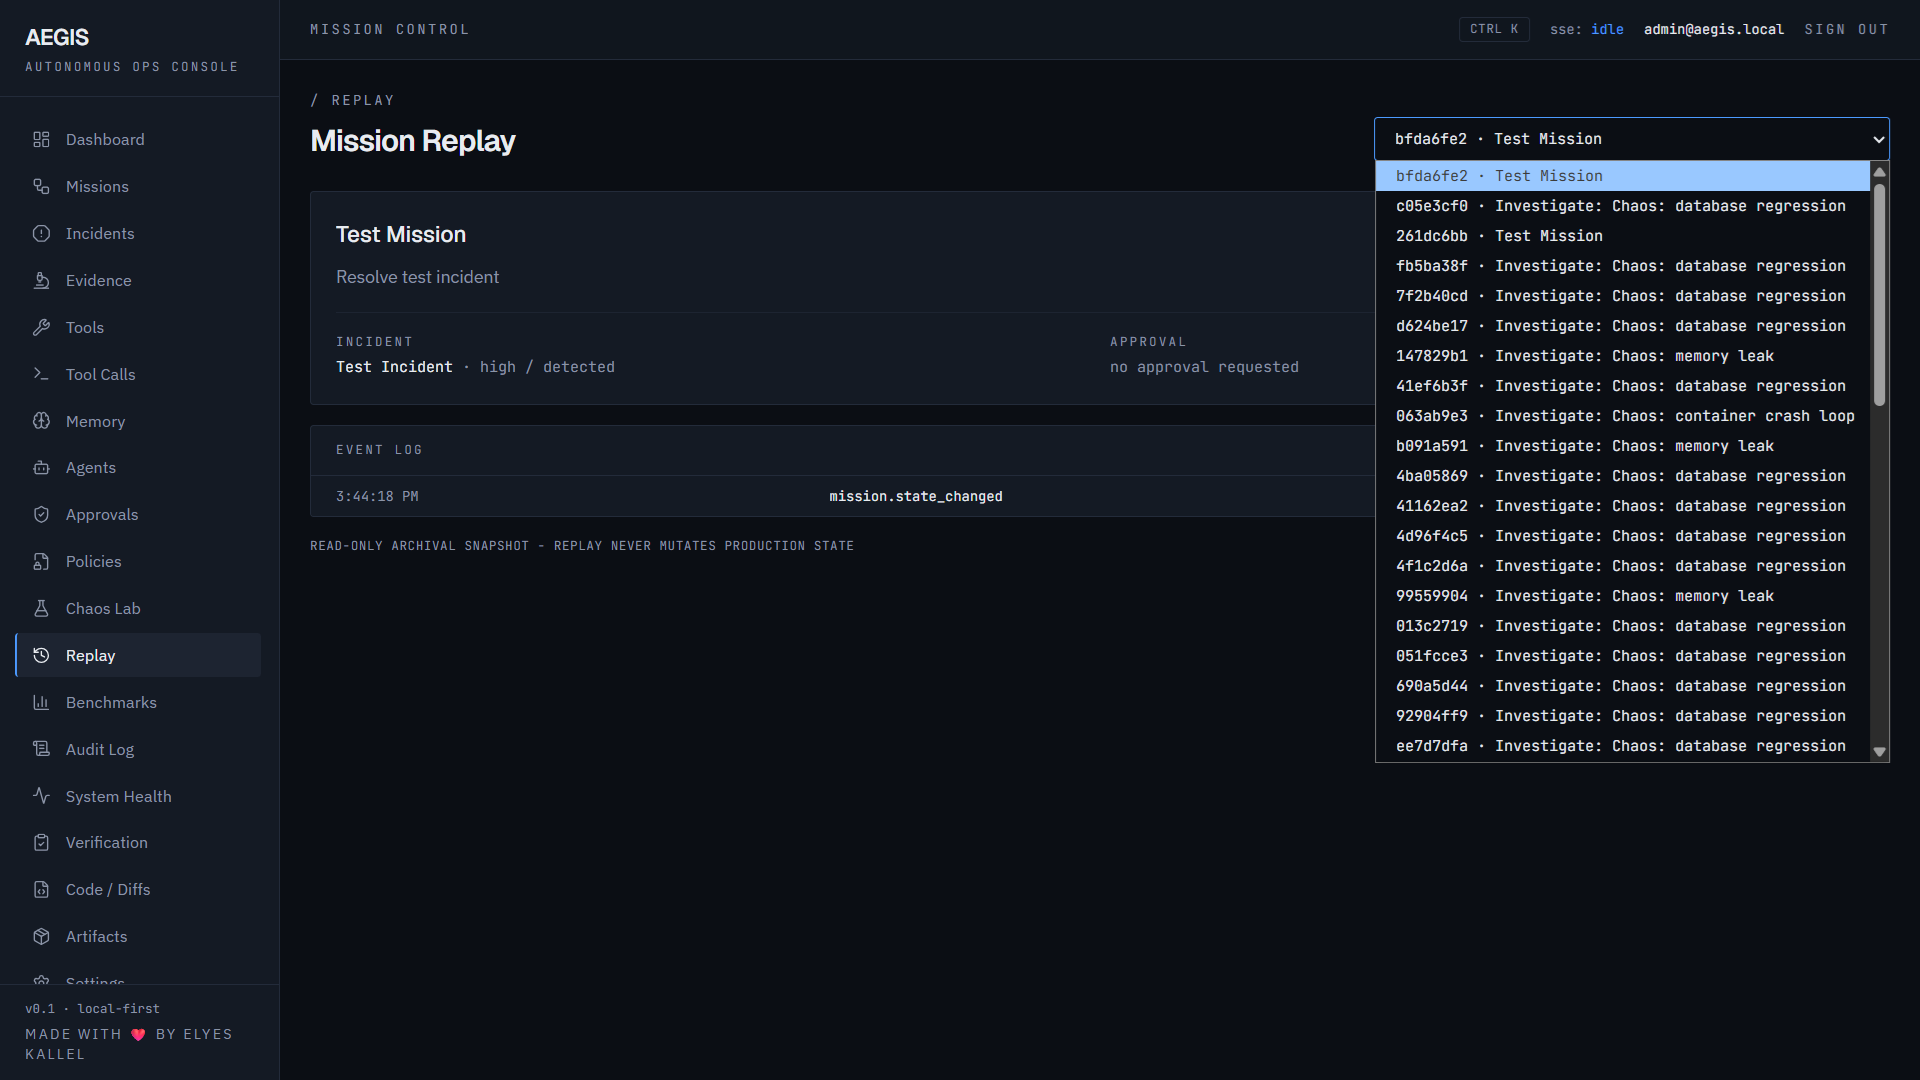
Task: Select option 261dc6bb Test Mission
Action: coord(1622,236)
